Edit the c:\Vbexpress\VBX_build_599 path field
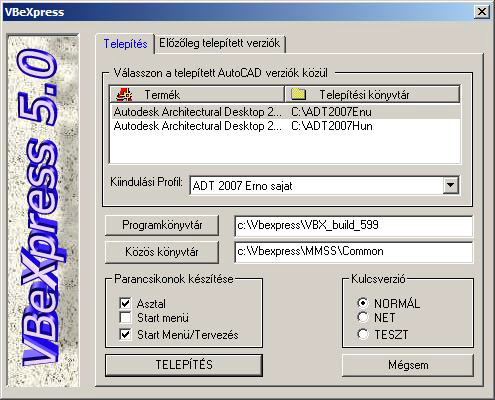 pyautogui.click(x=354, y=225)
